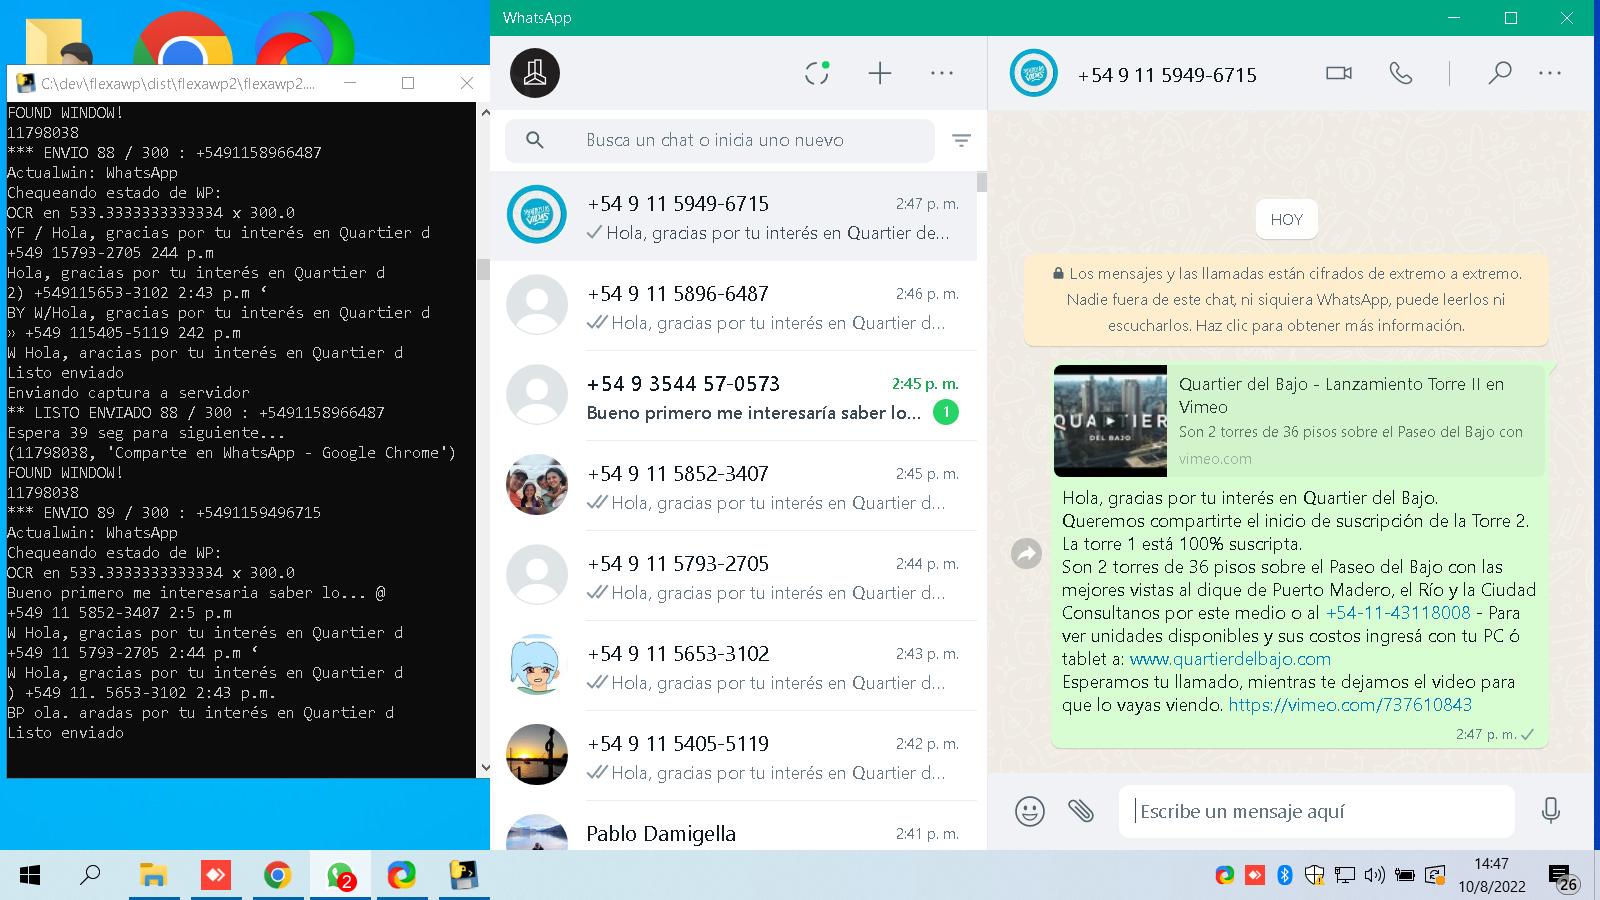The height and width of the screenshot is (900, 1600).
Task: Open chat with +54 9 11 5653-3102
Action: point(733,666)
